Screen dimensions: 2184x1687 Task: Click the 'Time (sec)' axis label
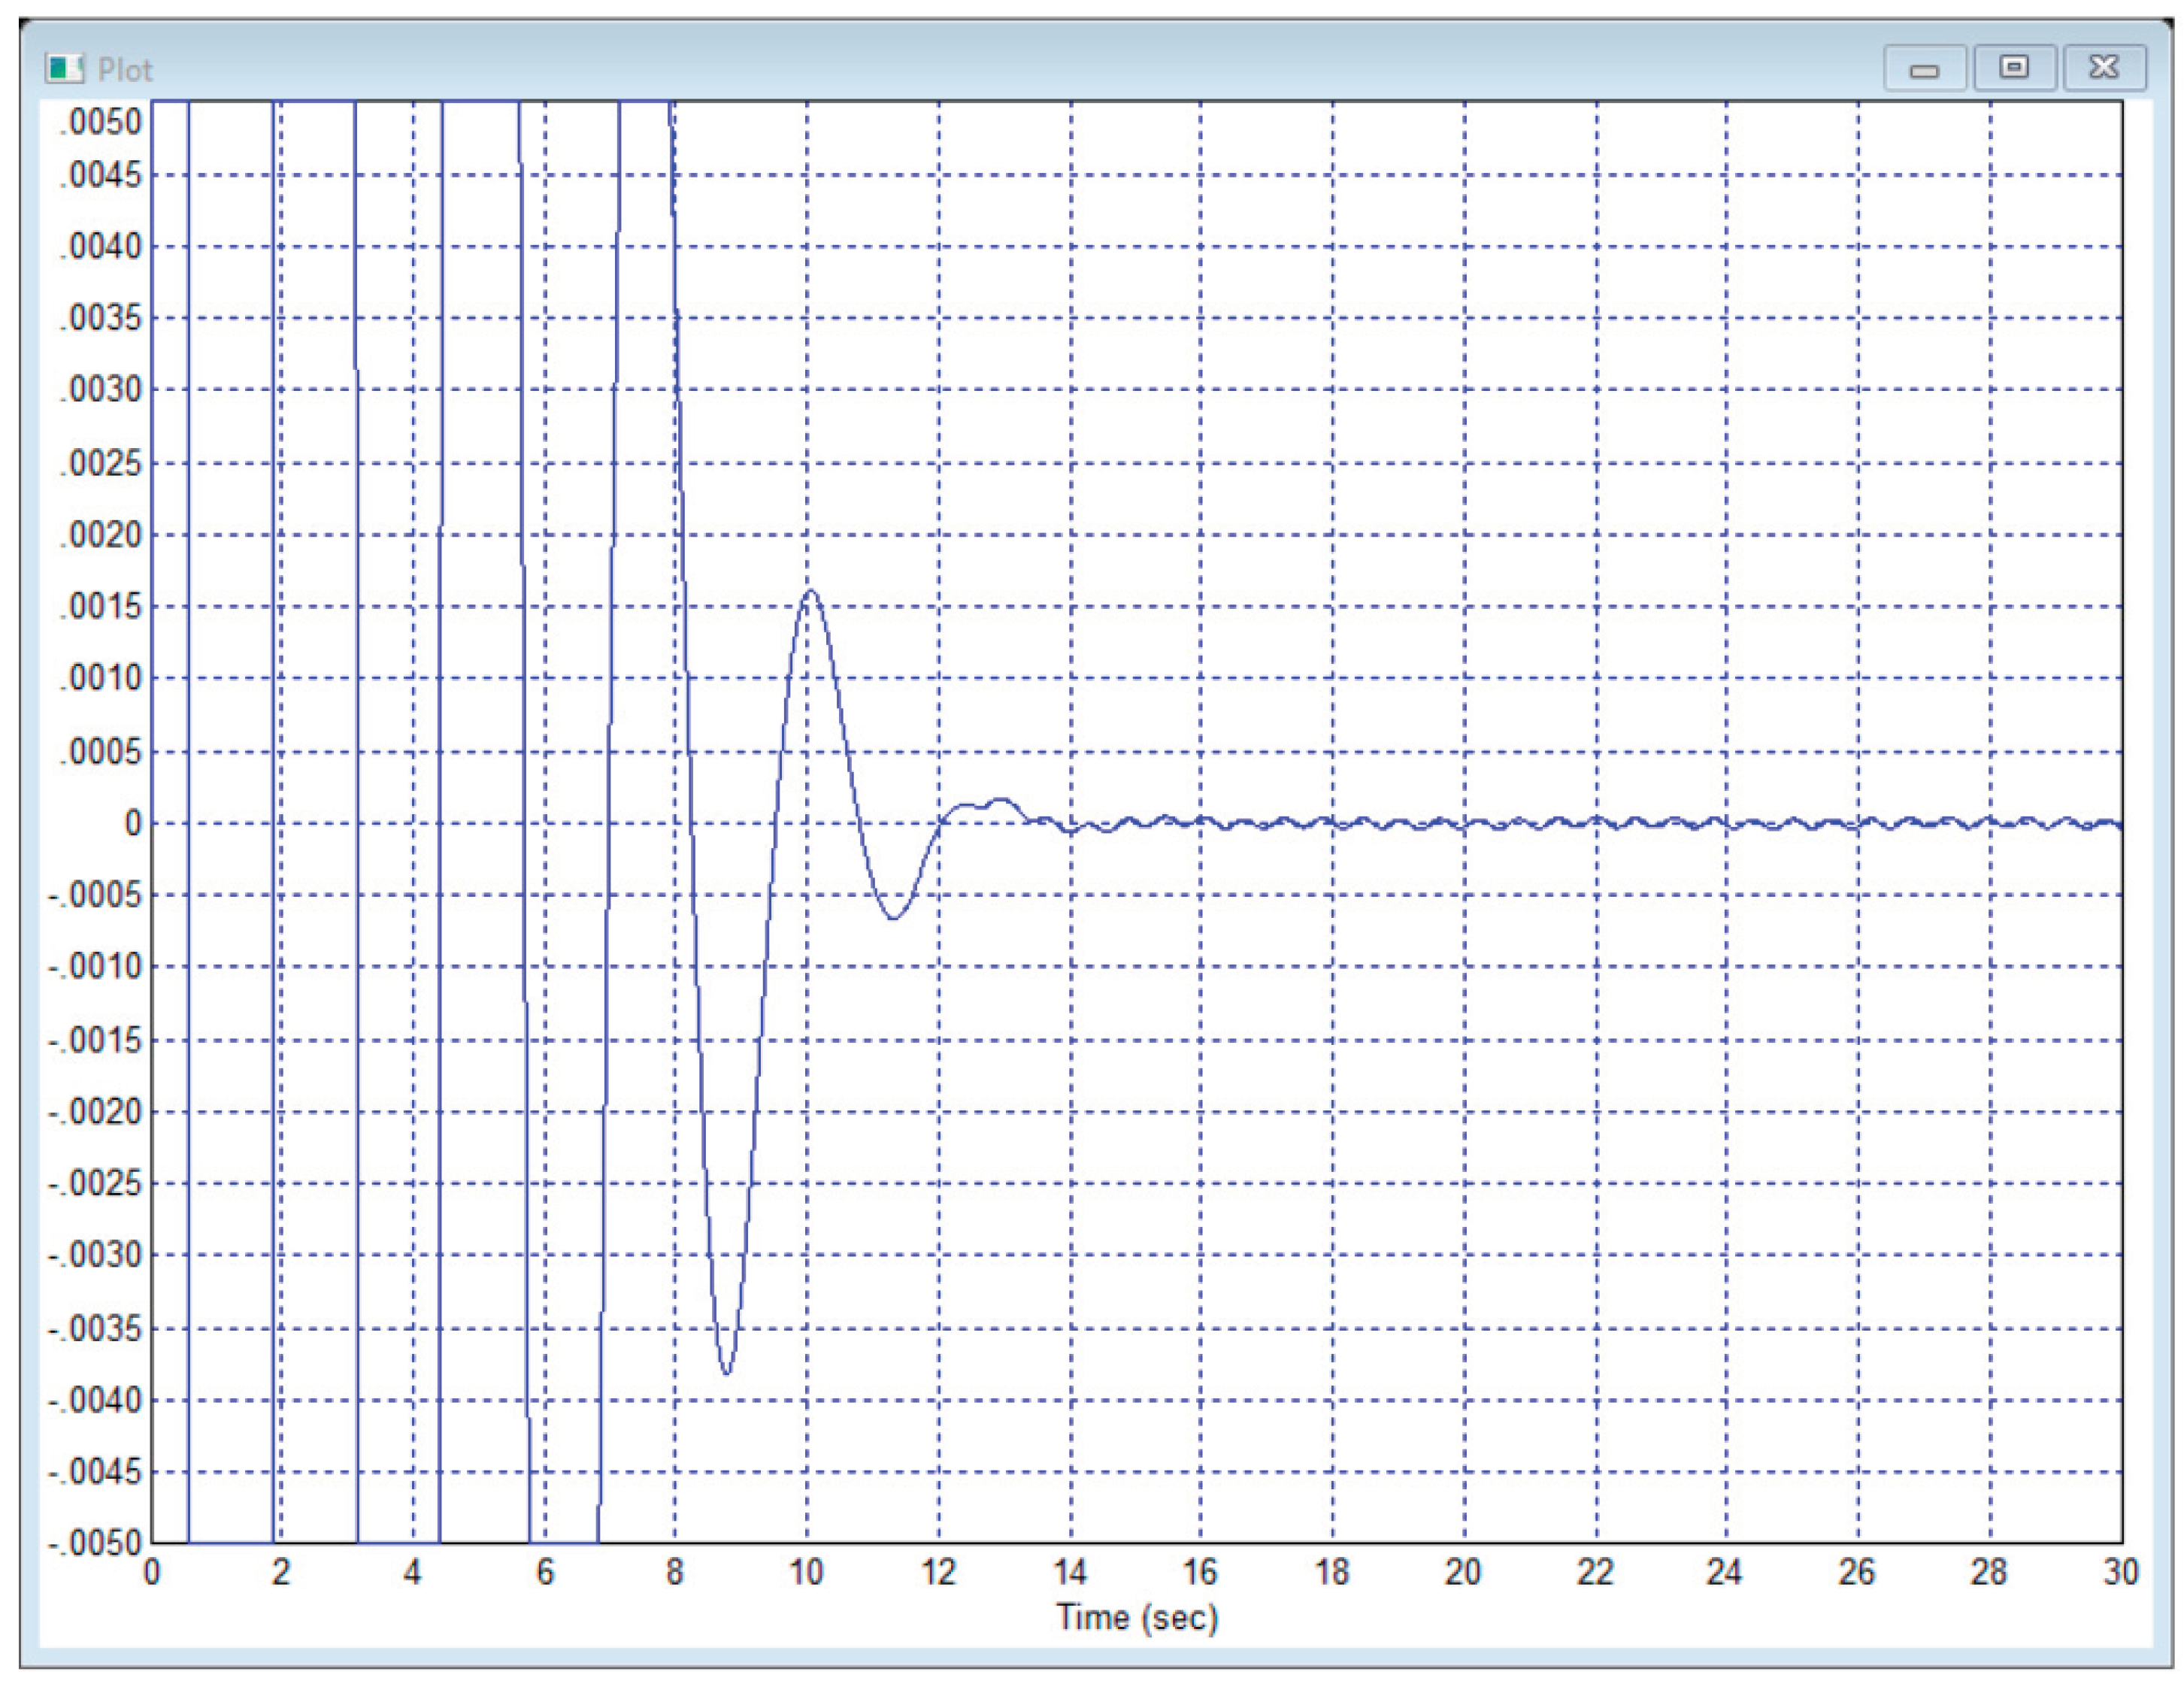[x=1137, y=1617]
